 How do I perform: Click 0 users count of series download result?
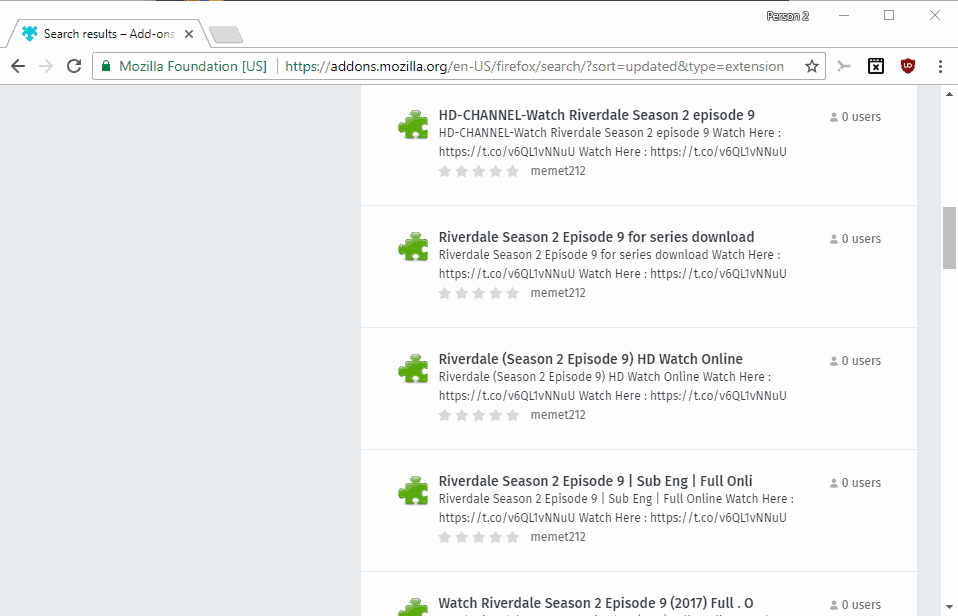click(x=855, y=239)
